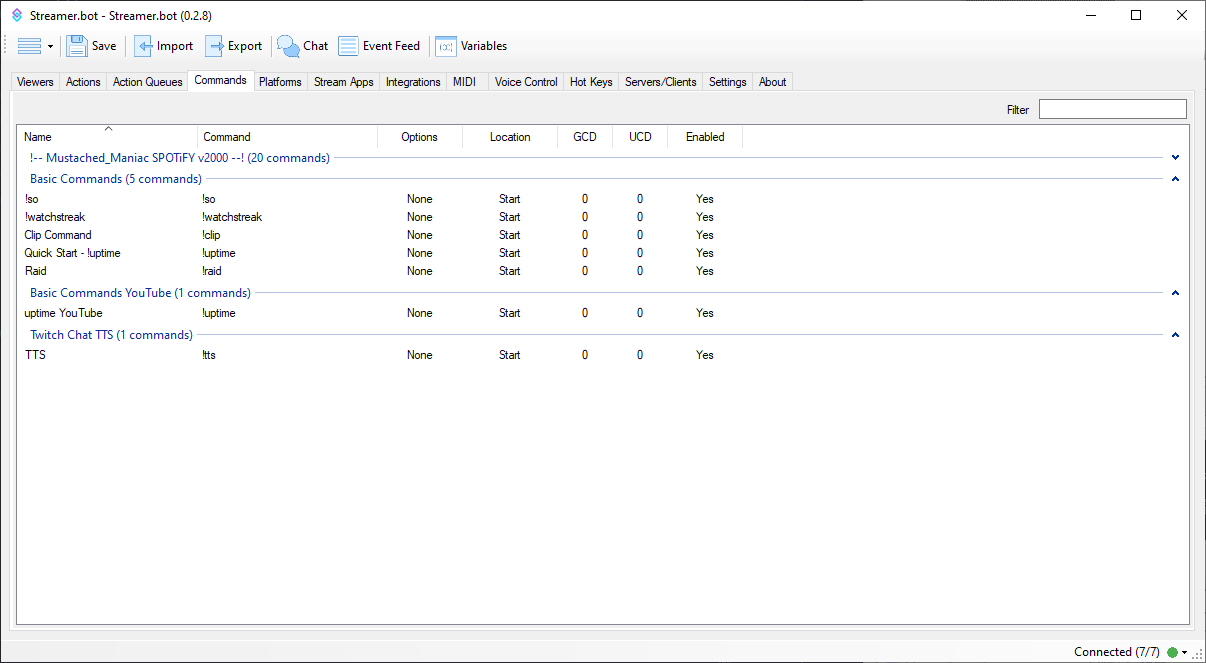Open the Stream Apps tab
Viewport: 1206px width, 663px height.
(x=344, y=82)
